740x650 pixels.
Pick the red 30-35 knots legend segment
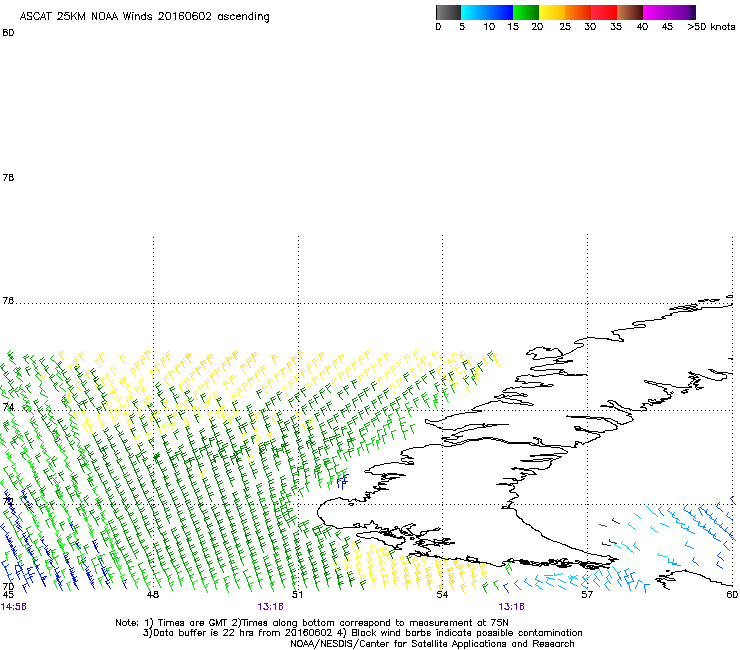pyautogui.click(x=604, y=12)
